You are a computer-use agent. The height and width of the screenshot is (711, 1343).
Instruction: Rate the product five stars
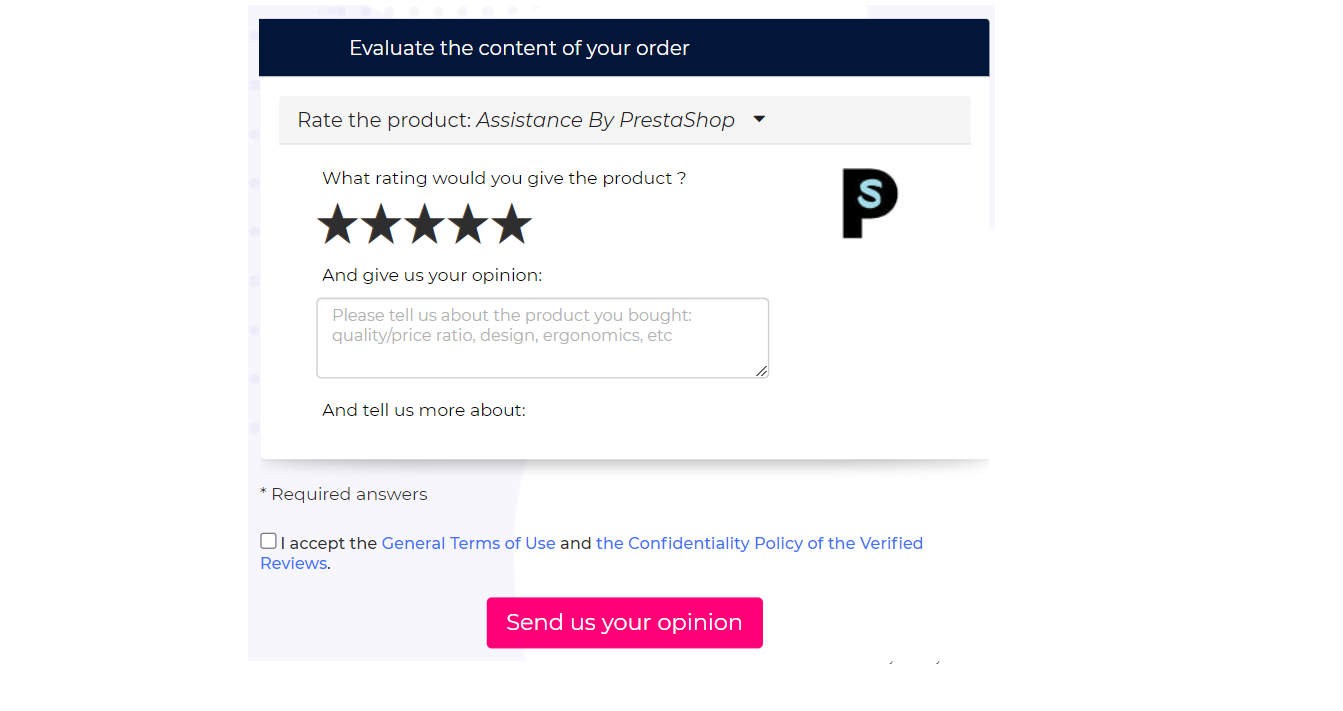512,224
